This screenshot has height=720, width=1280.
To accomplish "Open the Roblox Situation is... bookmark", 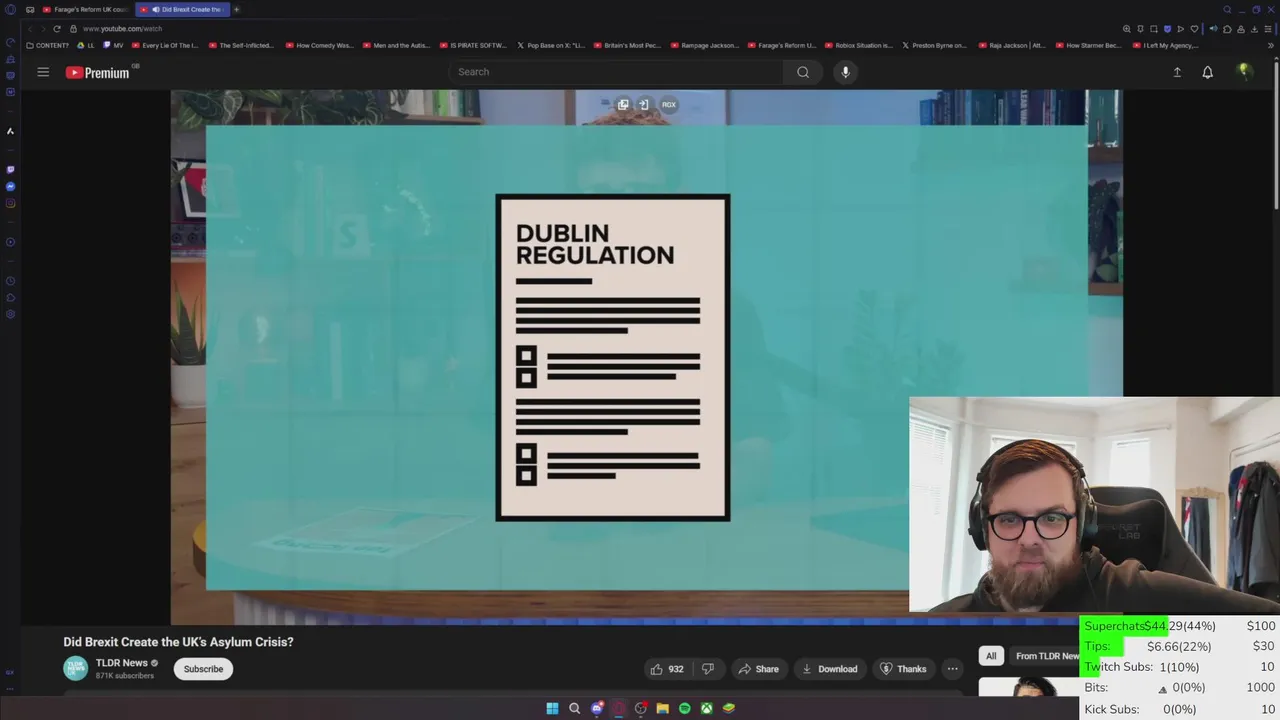I will [x=859, y=45].
